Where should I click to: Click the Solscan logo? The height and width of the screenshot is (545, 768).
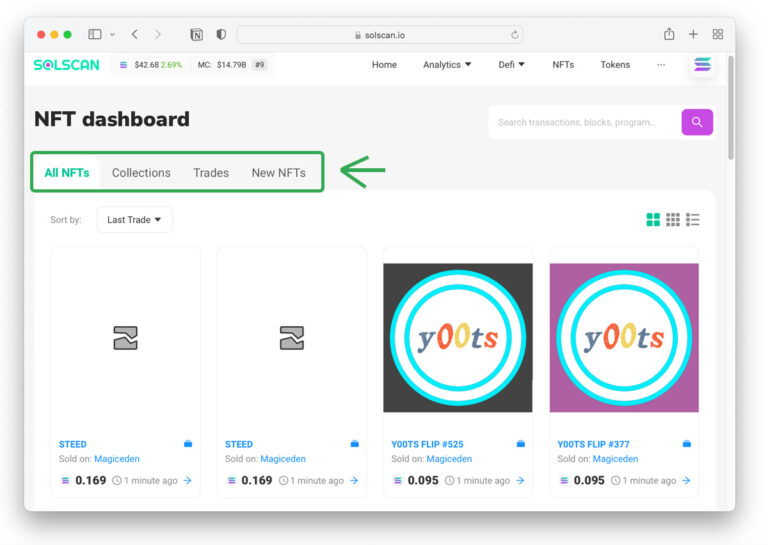pyautogui.click(x=67, y=65)
